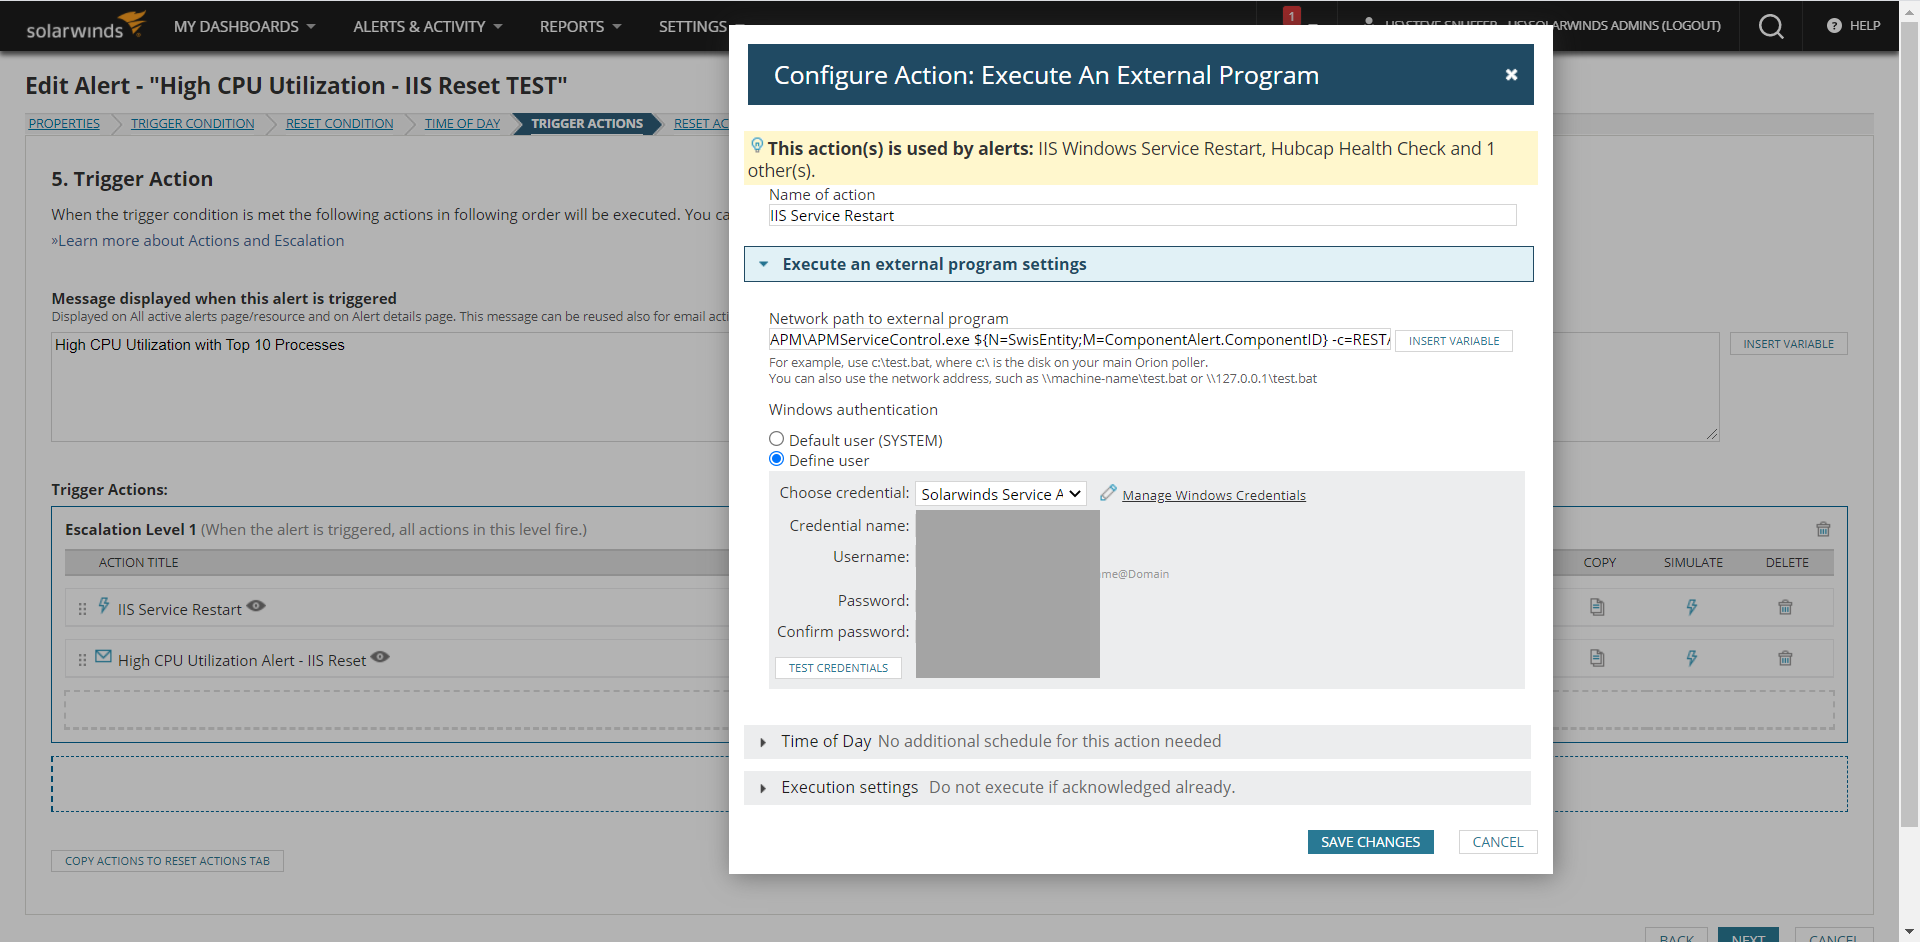
Task: Click the Help question mark icon
Action: coord(1834,26)
